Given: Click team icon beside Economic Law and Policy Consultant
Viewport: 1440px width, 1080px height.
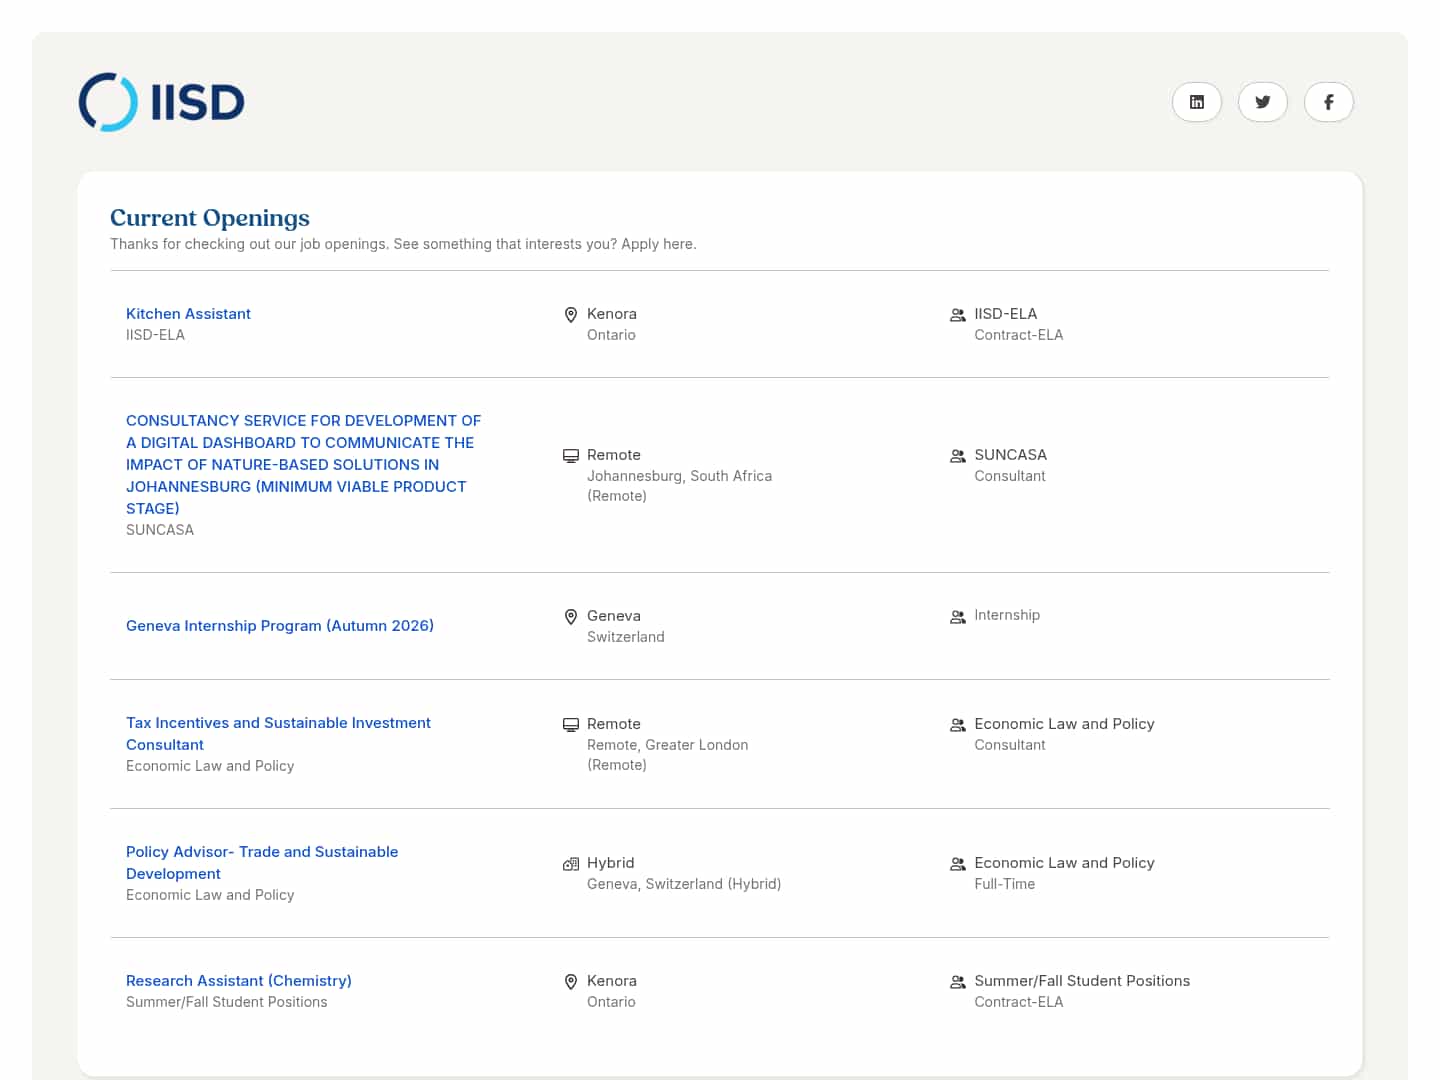Looking at the screenshot, I should (x=958, y=725).
